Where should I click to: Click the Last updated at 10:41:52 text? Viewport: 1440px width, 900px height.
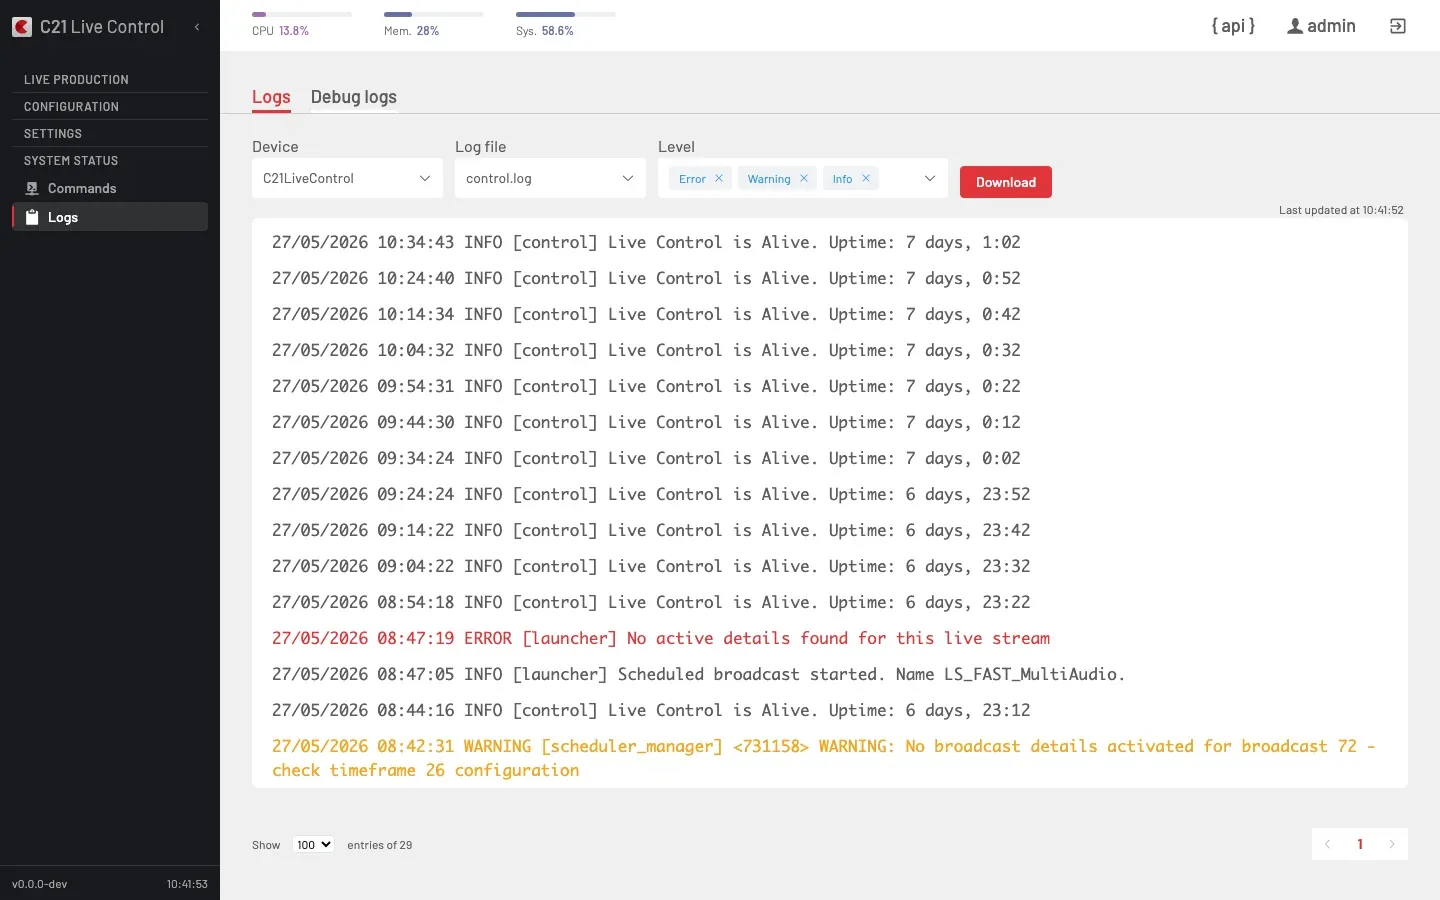pos(1341,210)
